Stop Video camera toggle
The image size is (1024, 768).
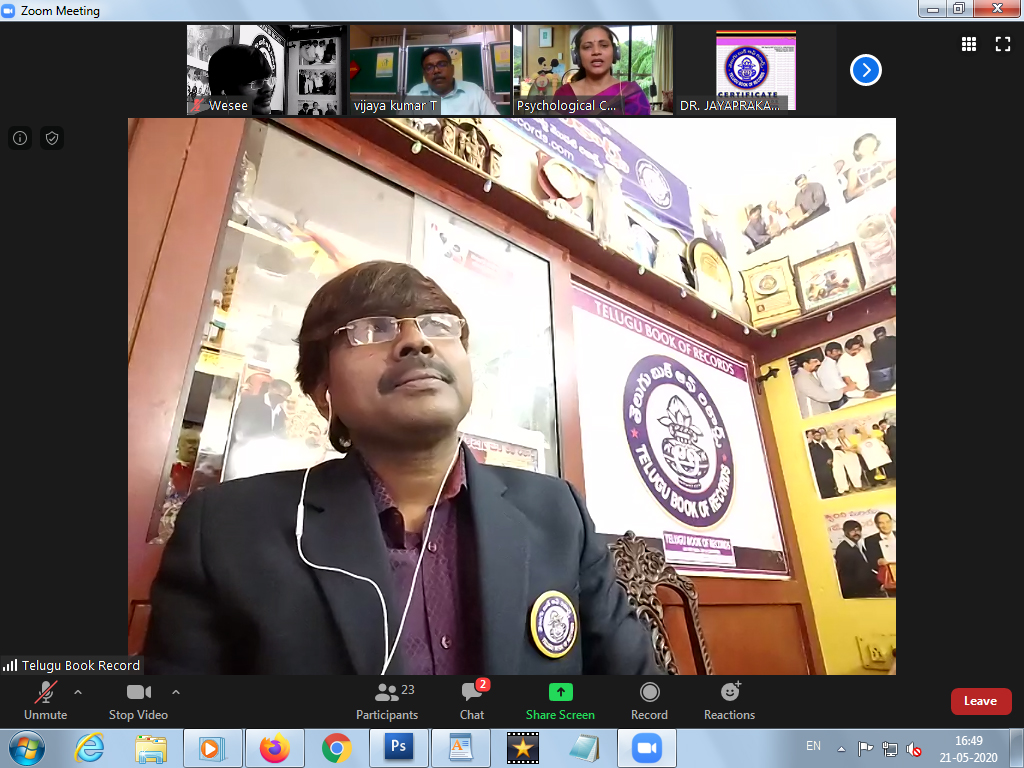point(138,700)
